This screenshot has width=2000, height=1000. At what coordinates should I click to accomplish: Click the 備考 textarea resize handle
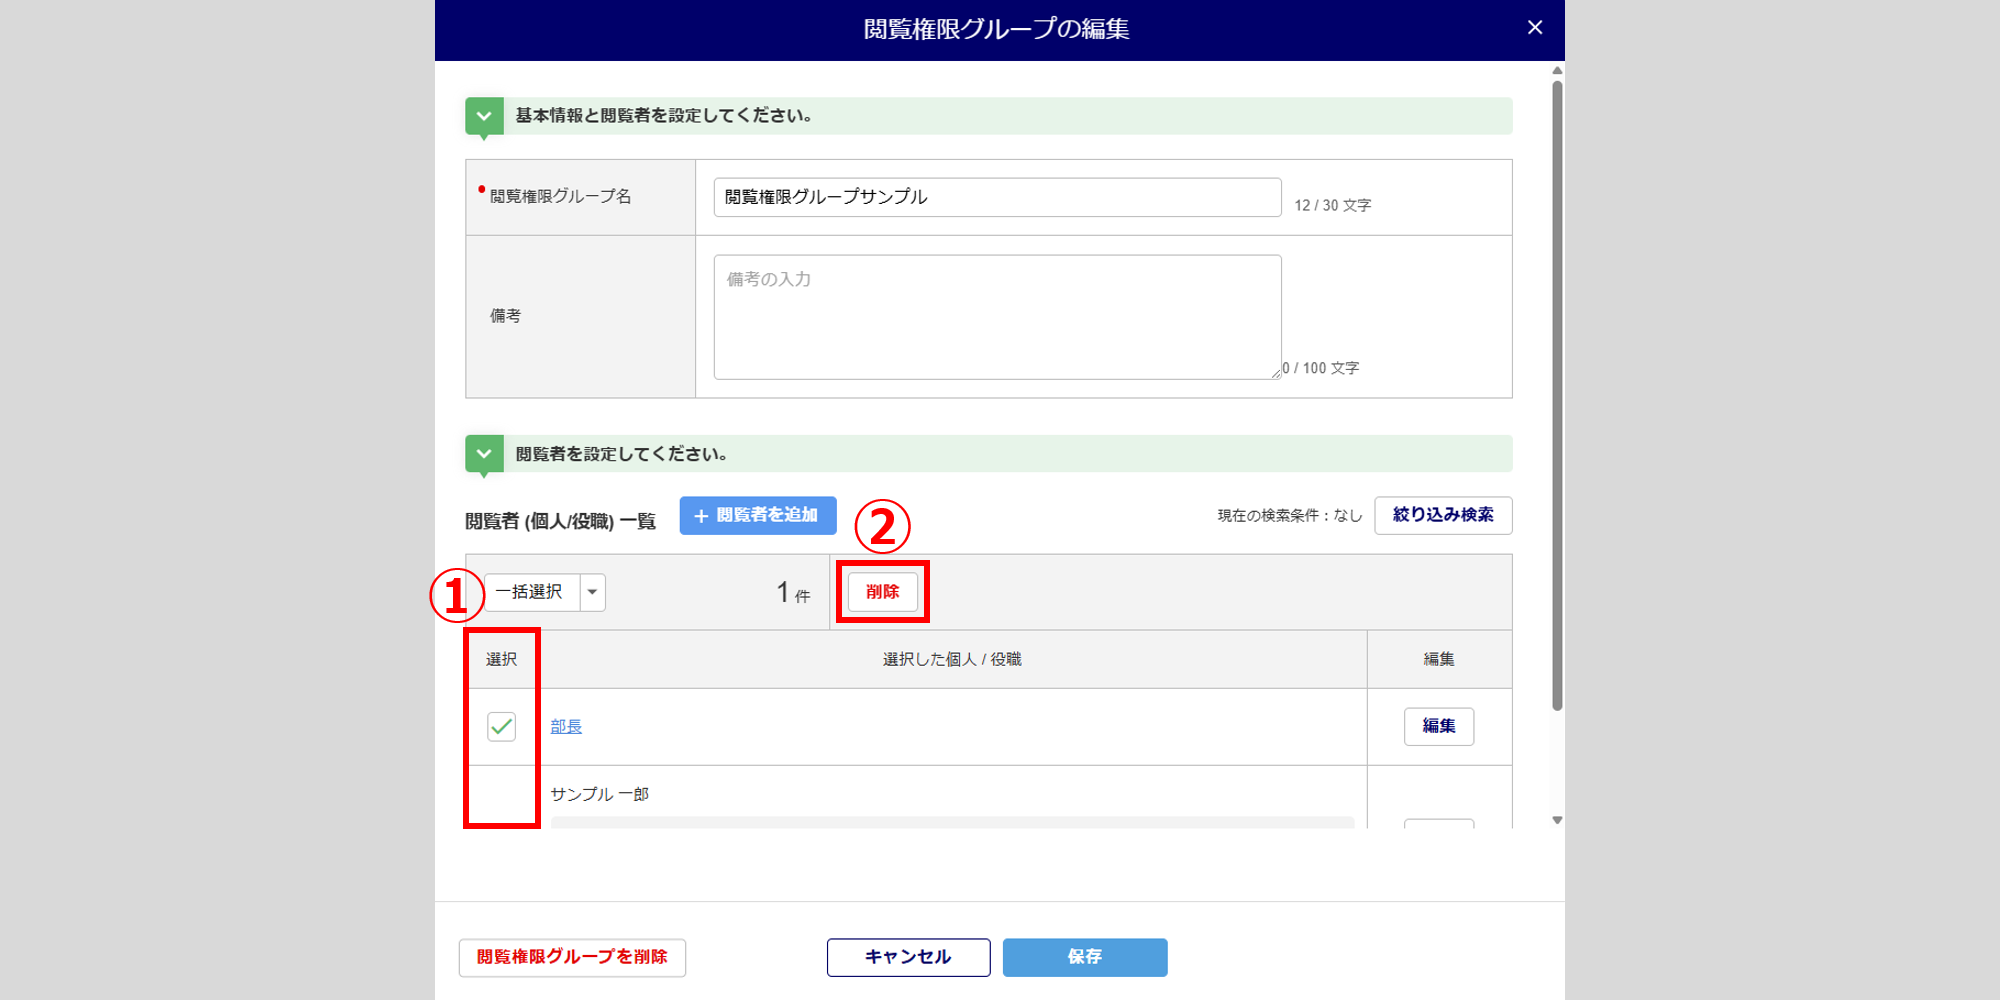point(1276,374)
